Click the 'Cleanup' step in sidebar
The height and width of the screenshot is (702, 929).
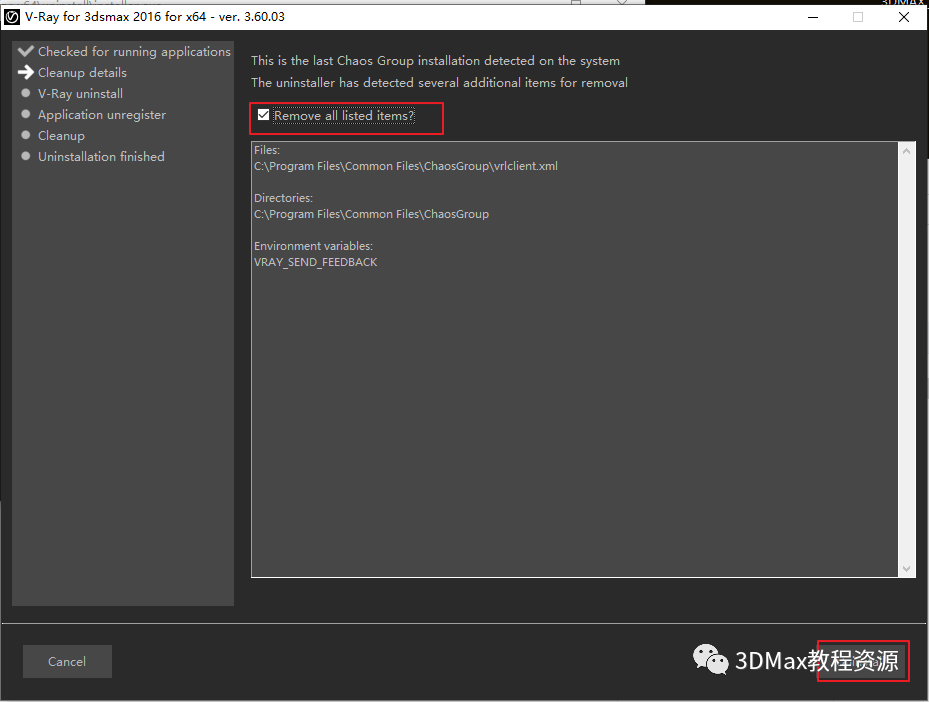click(x=62, y=136)
